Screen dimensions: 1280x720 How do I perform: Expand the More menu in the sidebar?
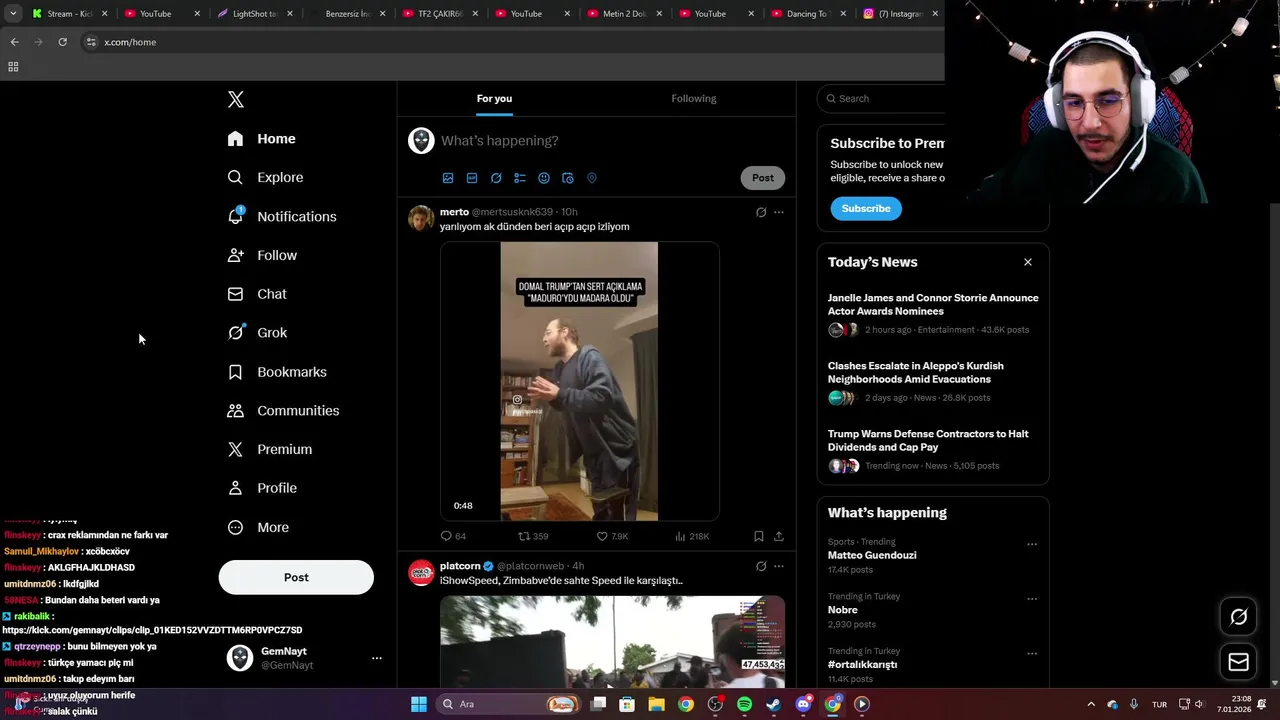click(x=258, y=527)
